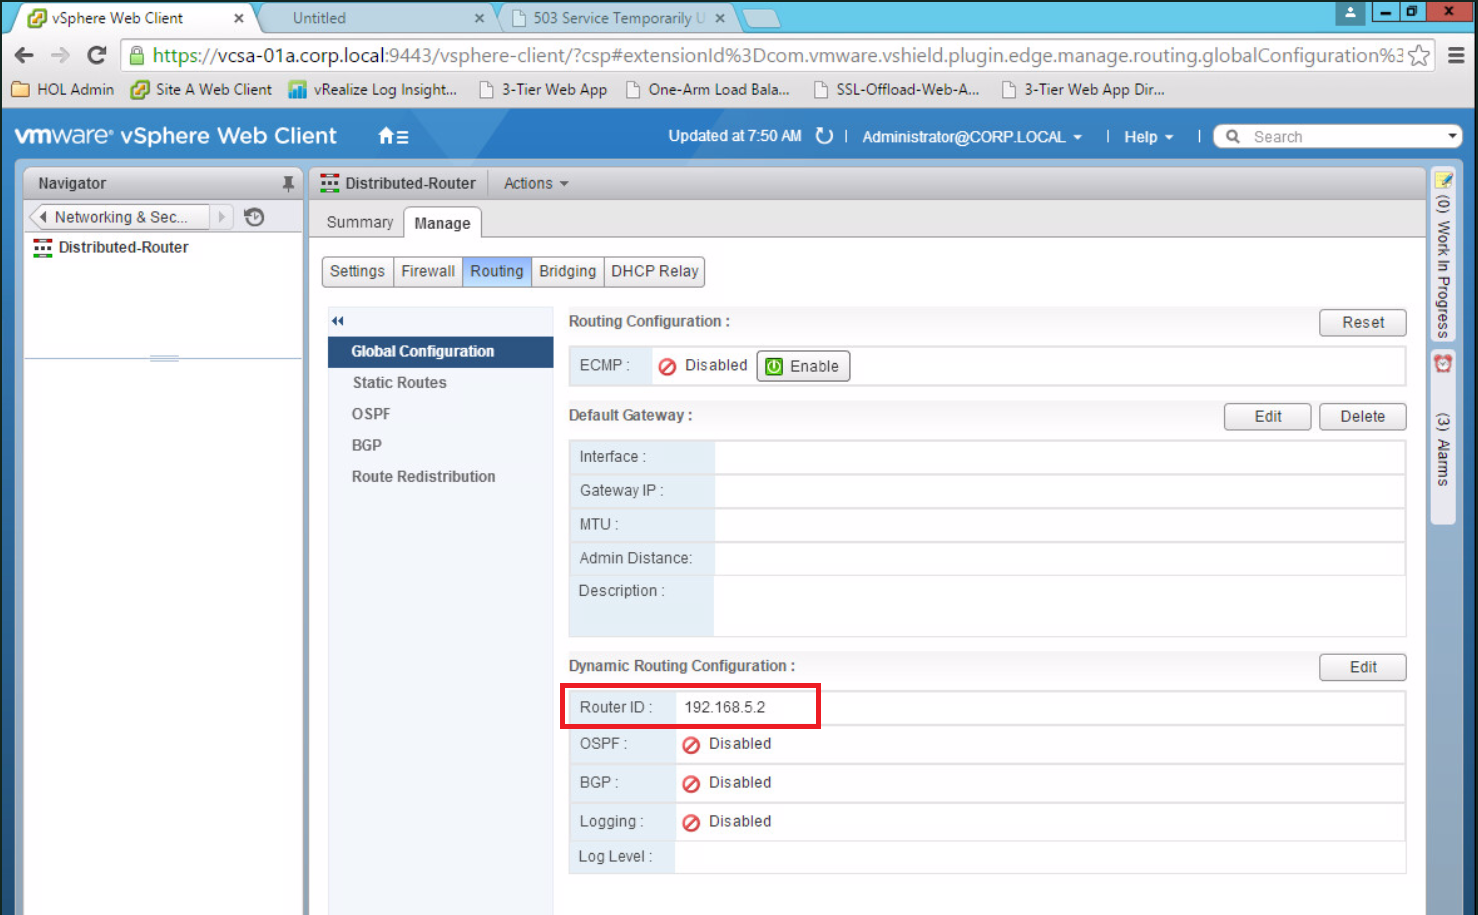This screenshot has width=1478, height=915.
Task: Open 3-Tier Web App Dir bookmark
Action: (x=1083, y=90)
